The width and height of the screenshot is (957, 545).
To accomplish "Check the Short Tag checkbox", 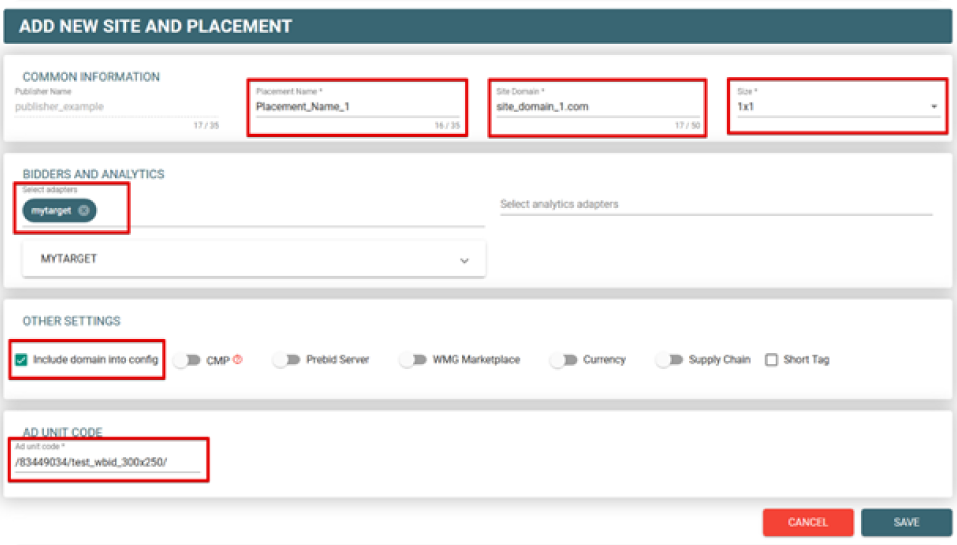I will (771, 359).
